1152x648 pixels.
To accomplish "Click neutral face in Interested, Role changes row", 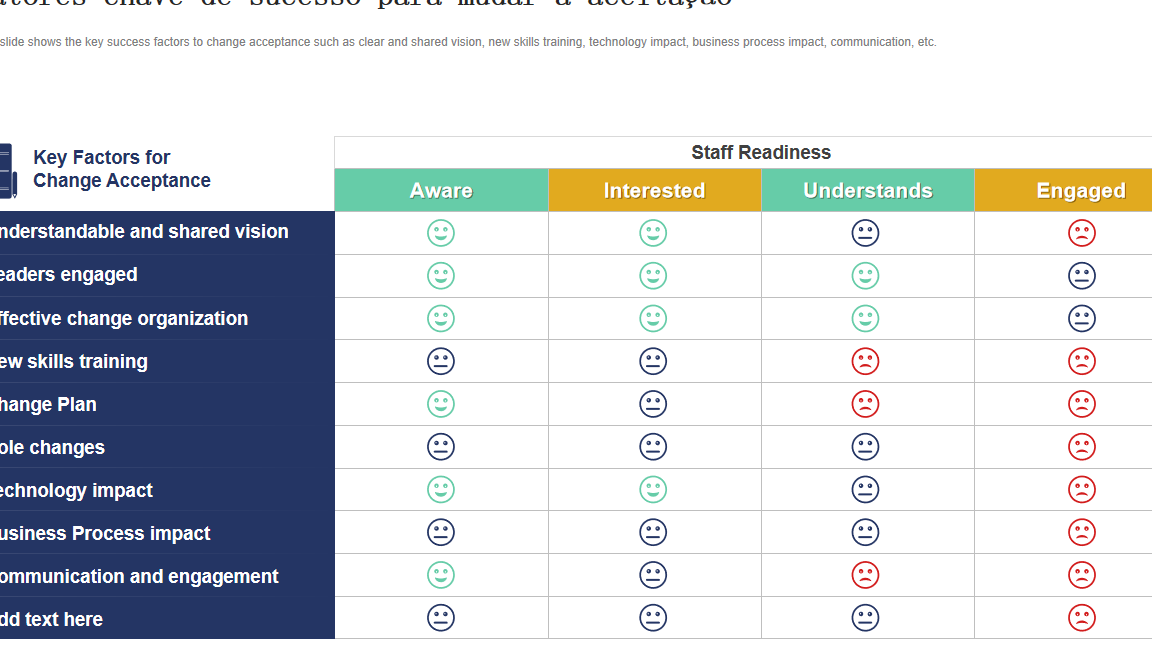I will tap(653, 447).
